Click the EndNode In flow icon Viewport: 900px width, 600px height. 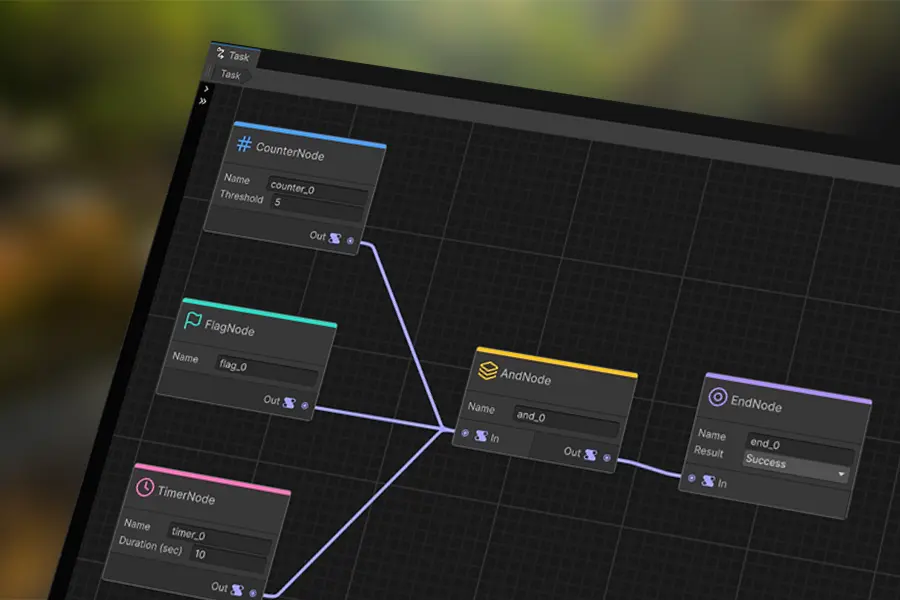(708, 481)
